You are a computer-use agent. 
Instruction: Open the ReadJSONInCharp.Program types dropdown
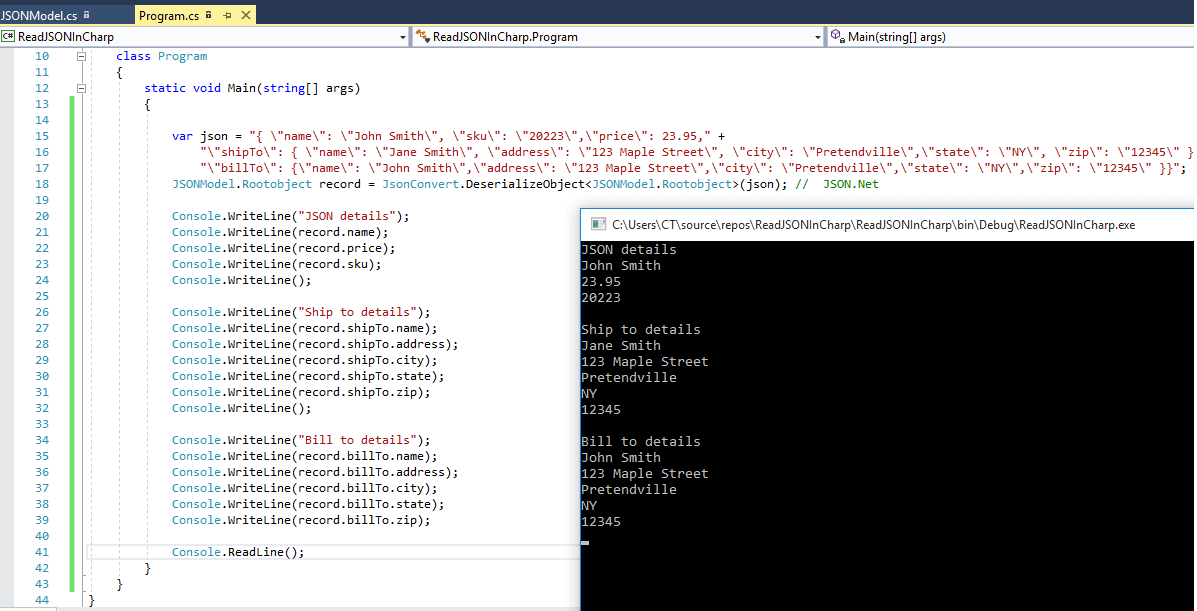(x=818, y=36)
